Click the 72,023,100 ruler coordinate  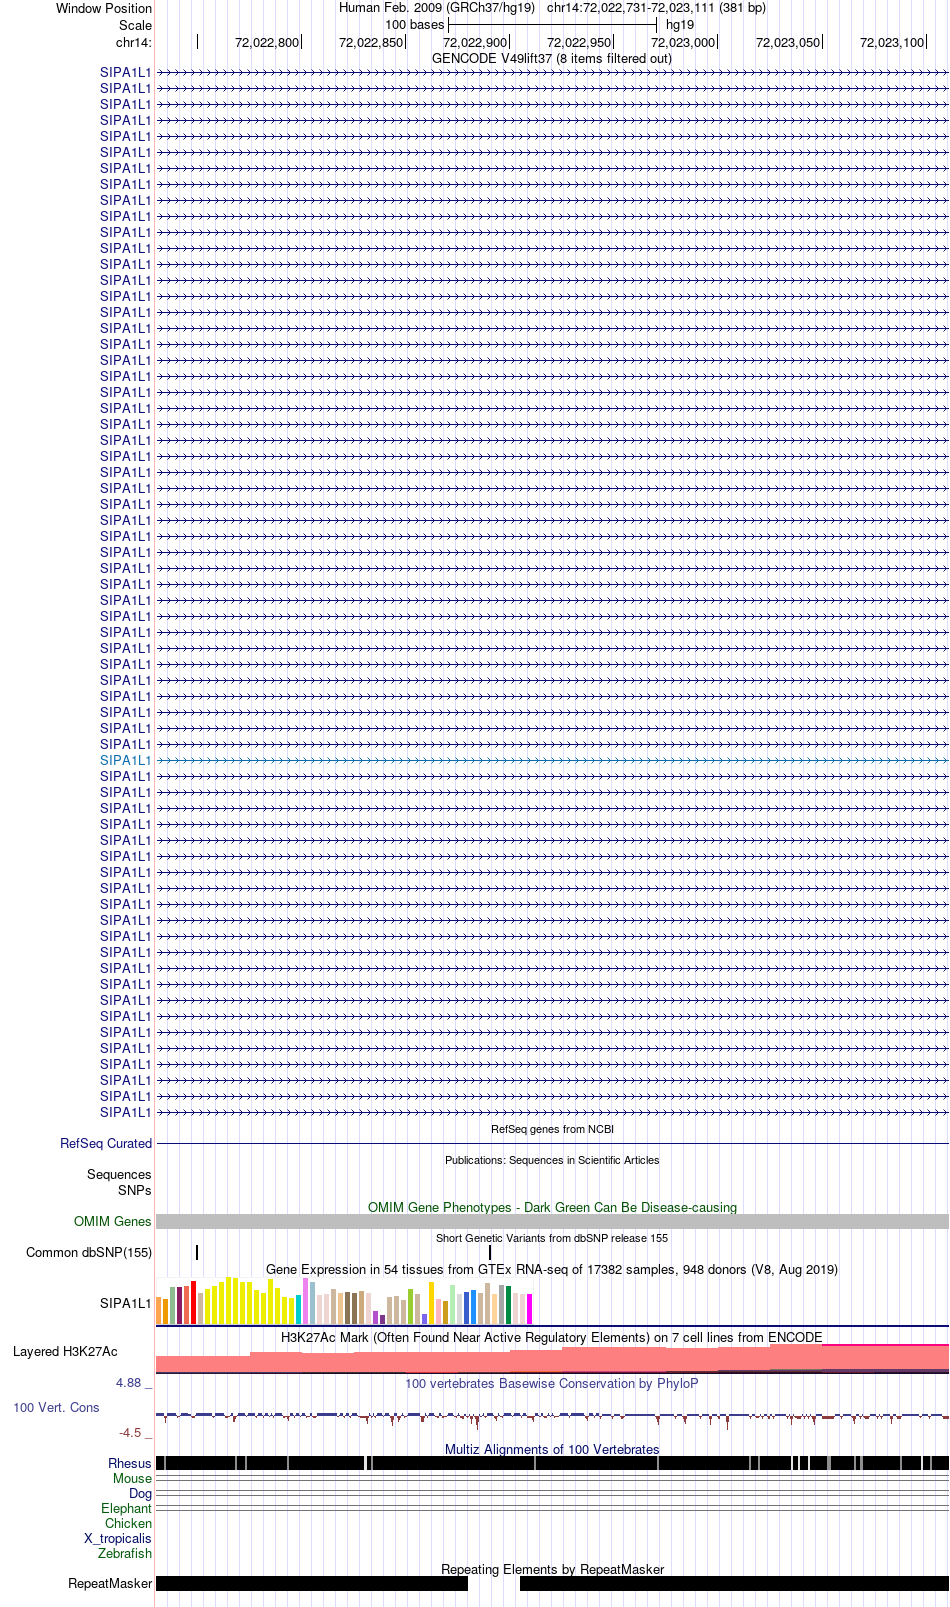(892, 42)
